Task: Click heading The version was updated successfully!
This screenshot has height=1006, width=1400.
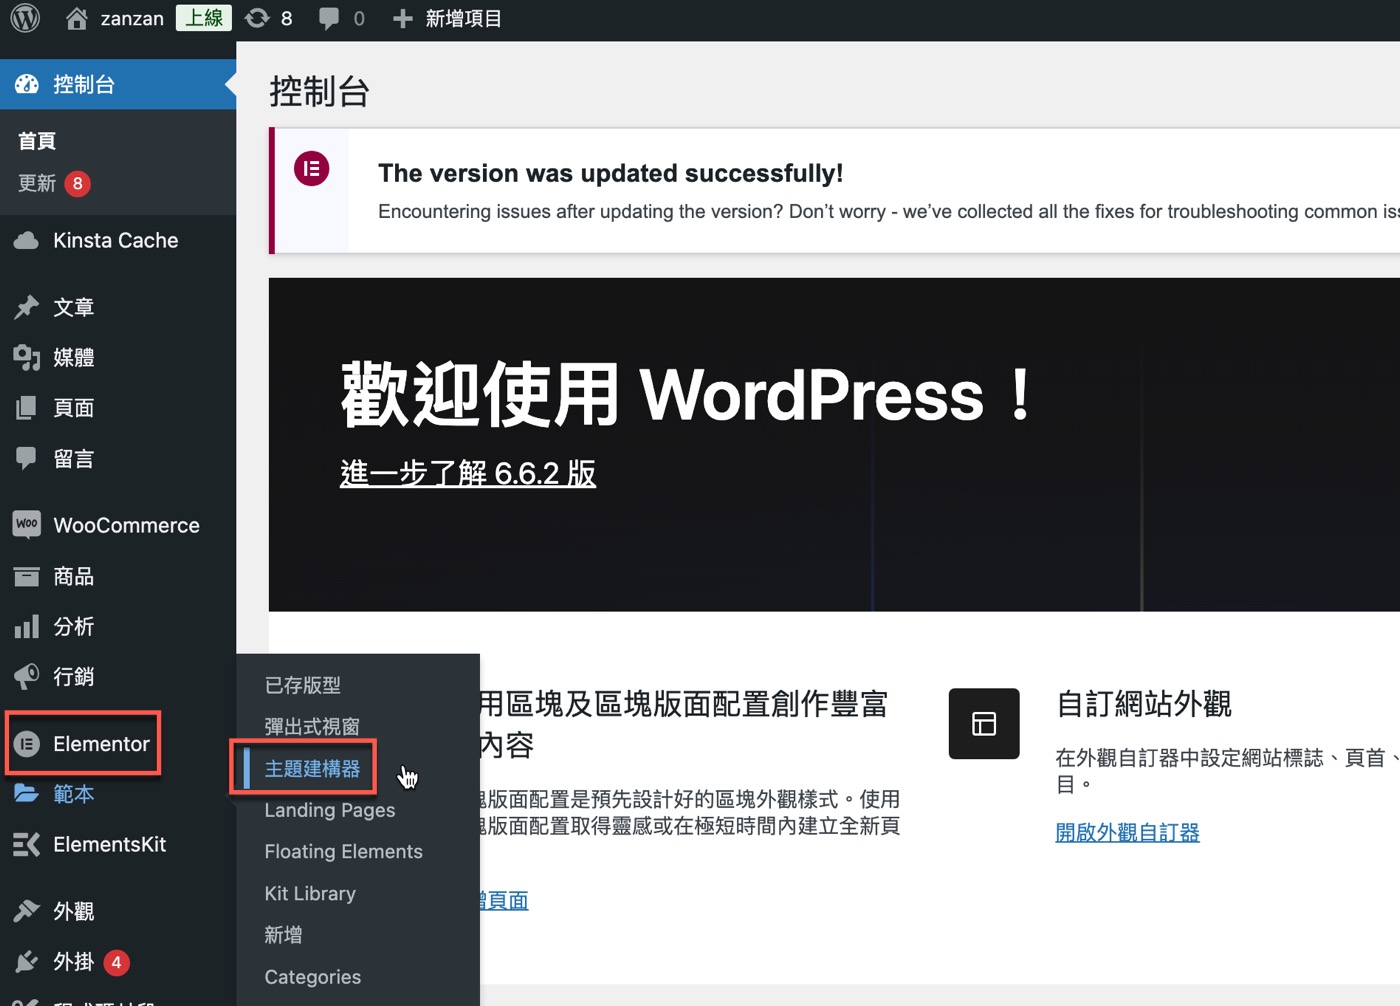Action: 611,173
